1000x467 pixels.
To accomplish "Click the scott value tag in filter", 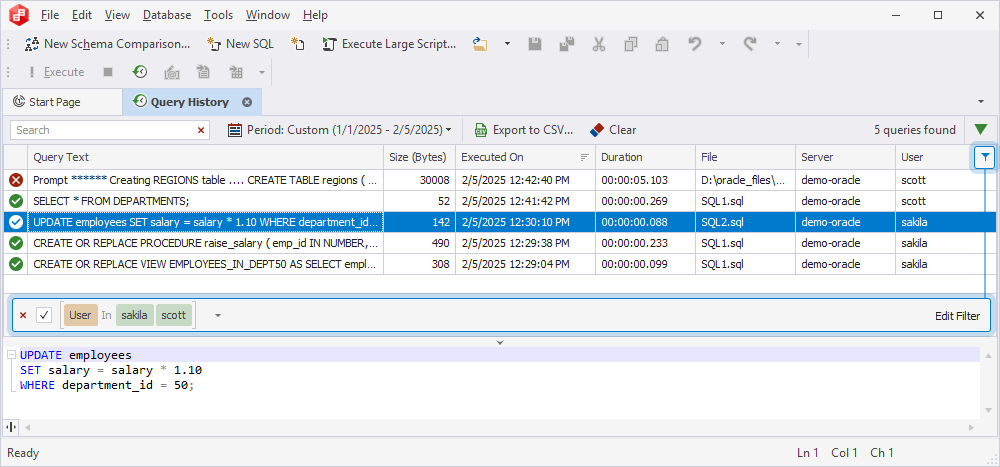I will point(173,315).
